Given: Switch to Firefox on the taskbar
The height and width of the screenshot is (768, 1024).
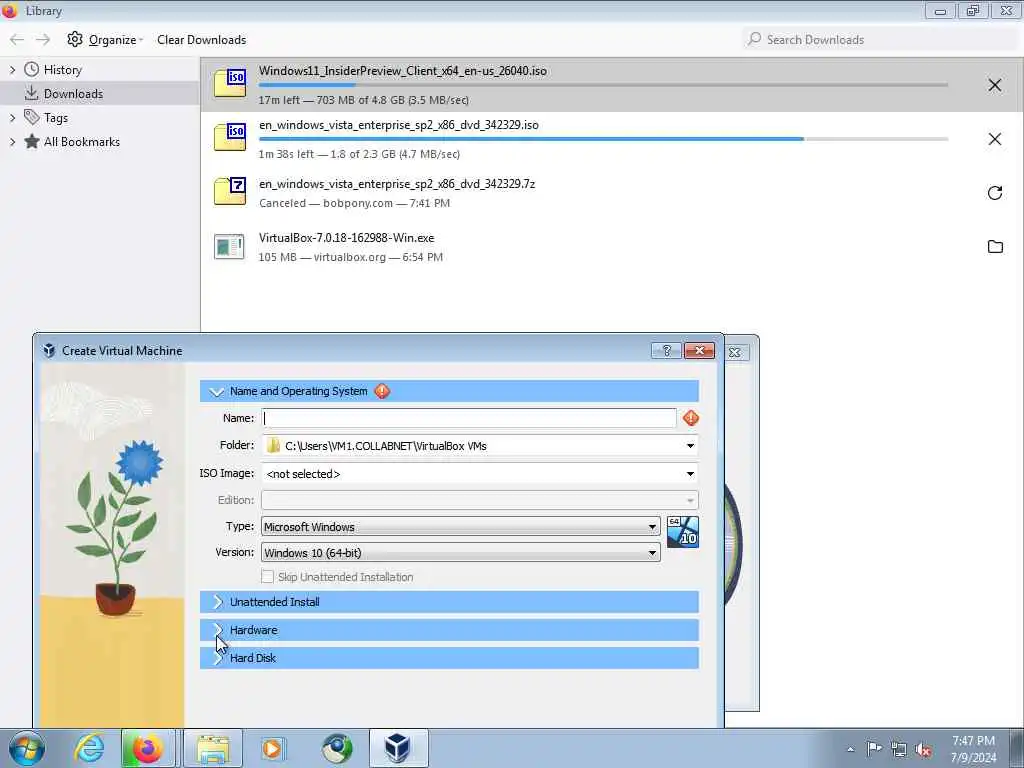Looking at the screenshot, I should click(x=147, y=748).
